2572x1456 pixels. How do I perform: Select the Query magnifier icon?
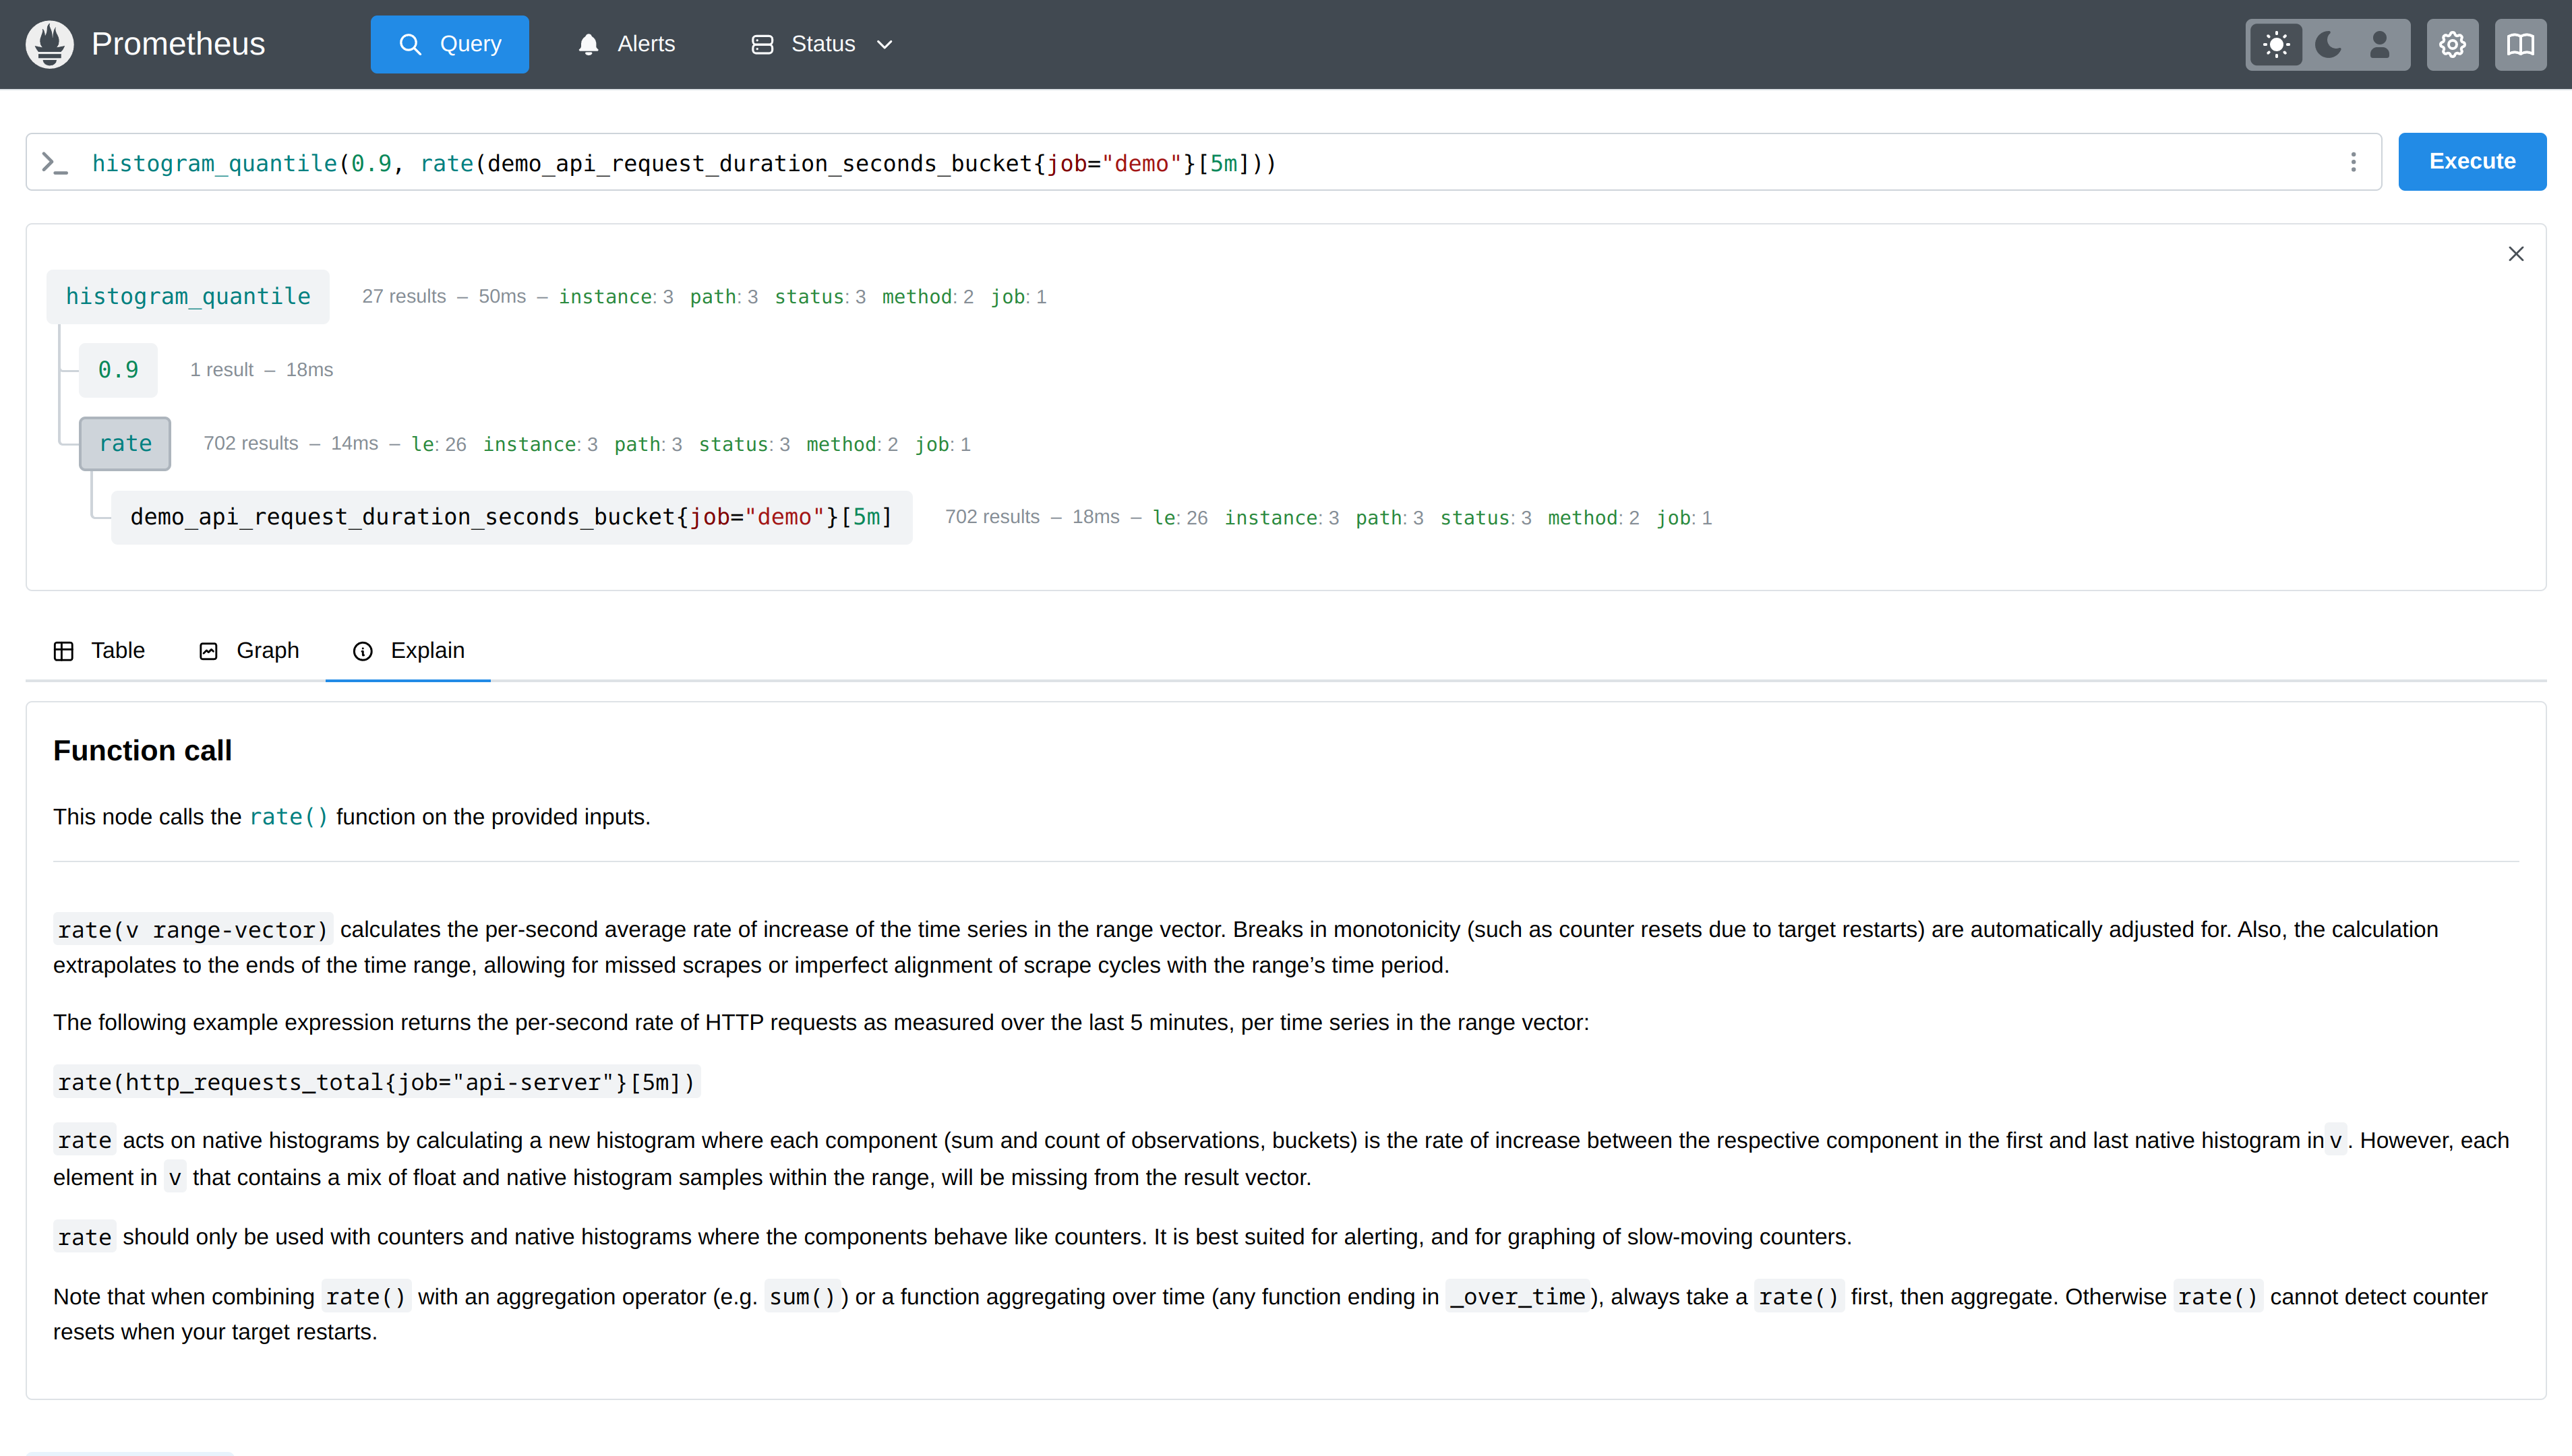(x=410, y=43)
